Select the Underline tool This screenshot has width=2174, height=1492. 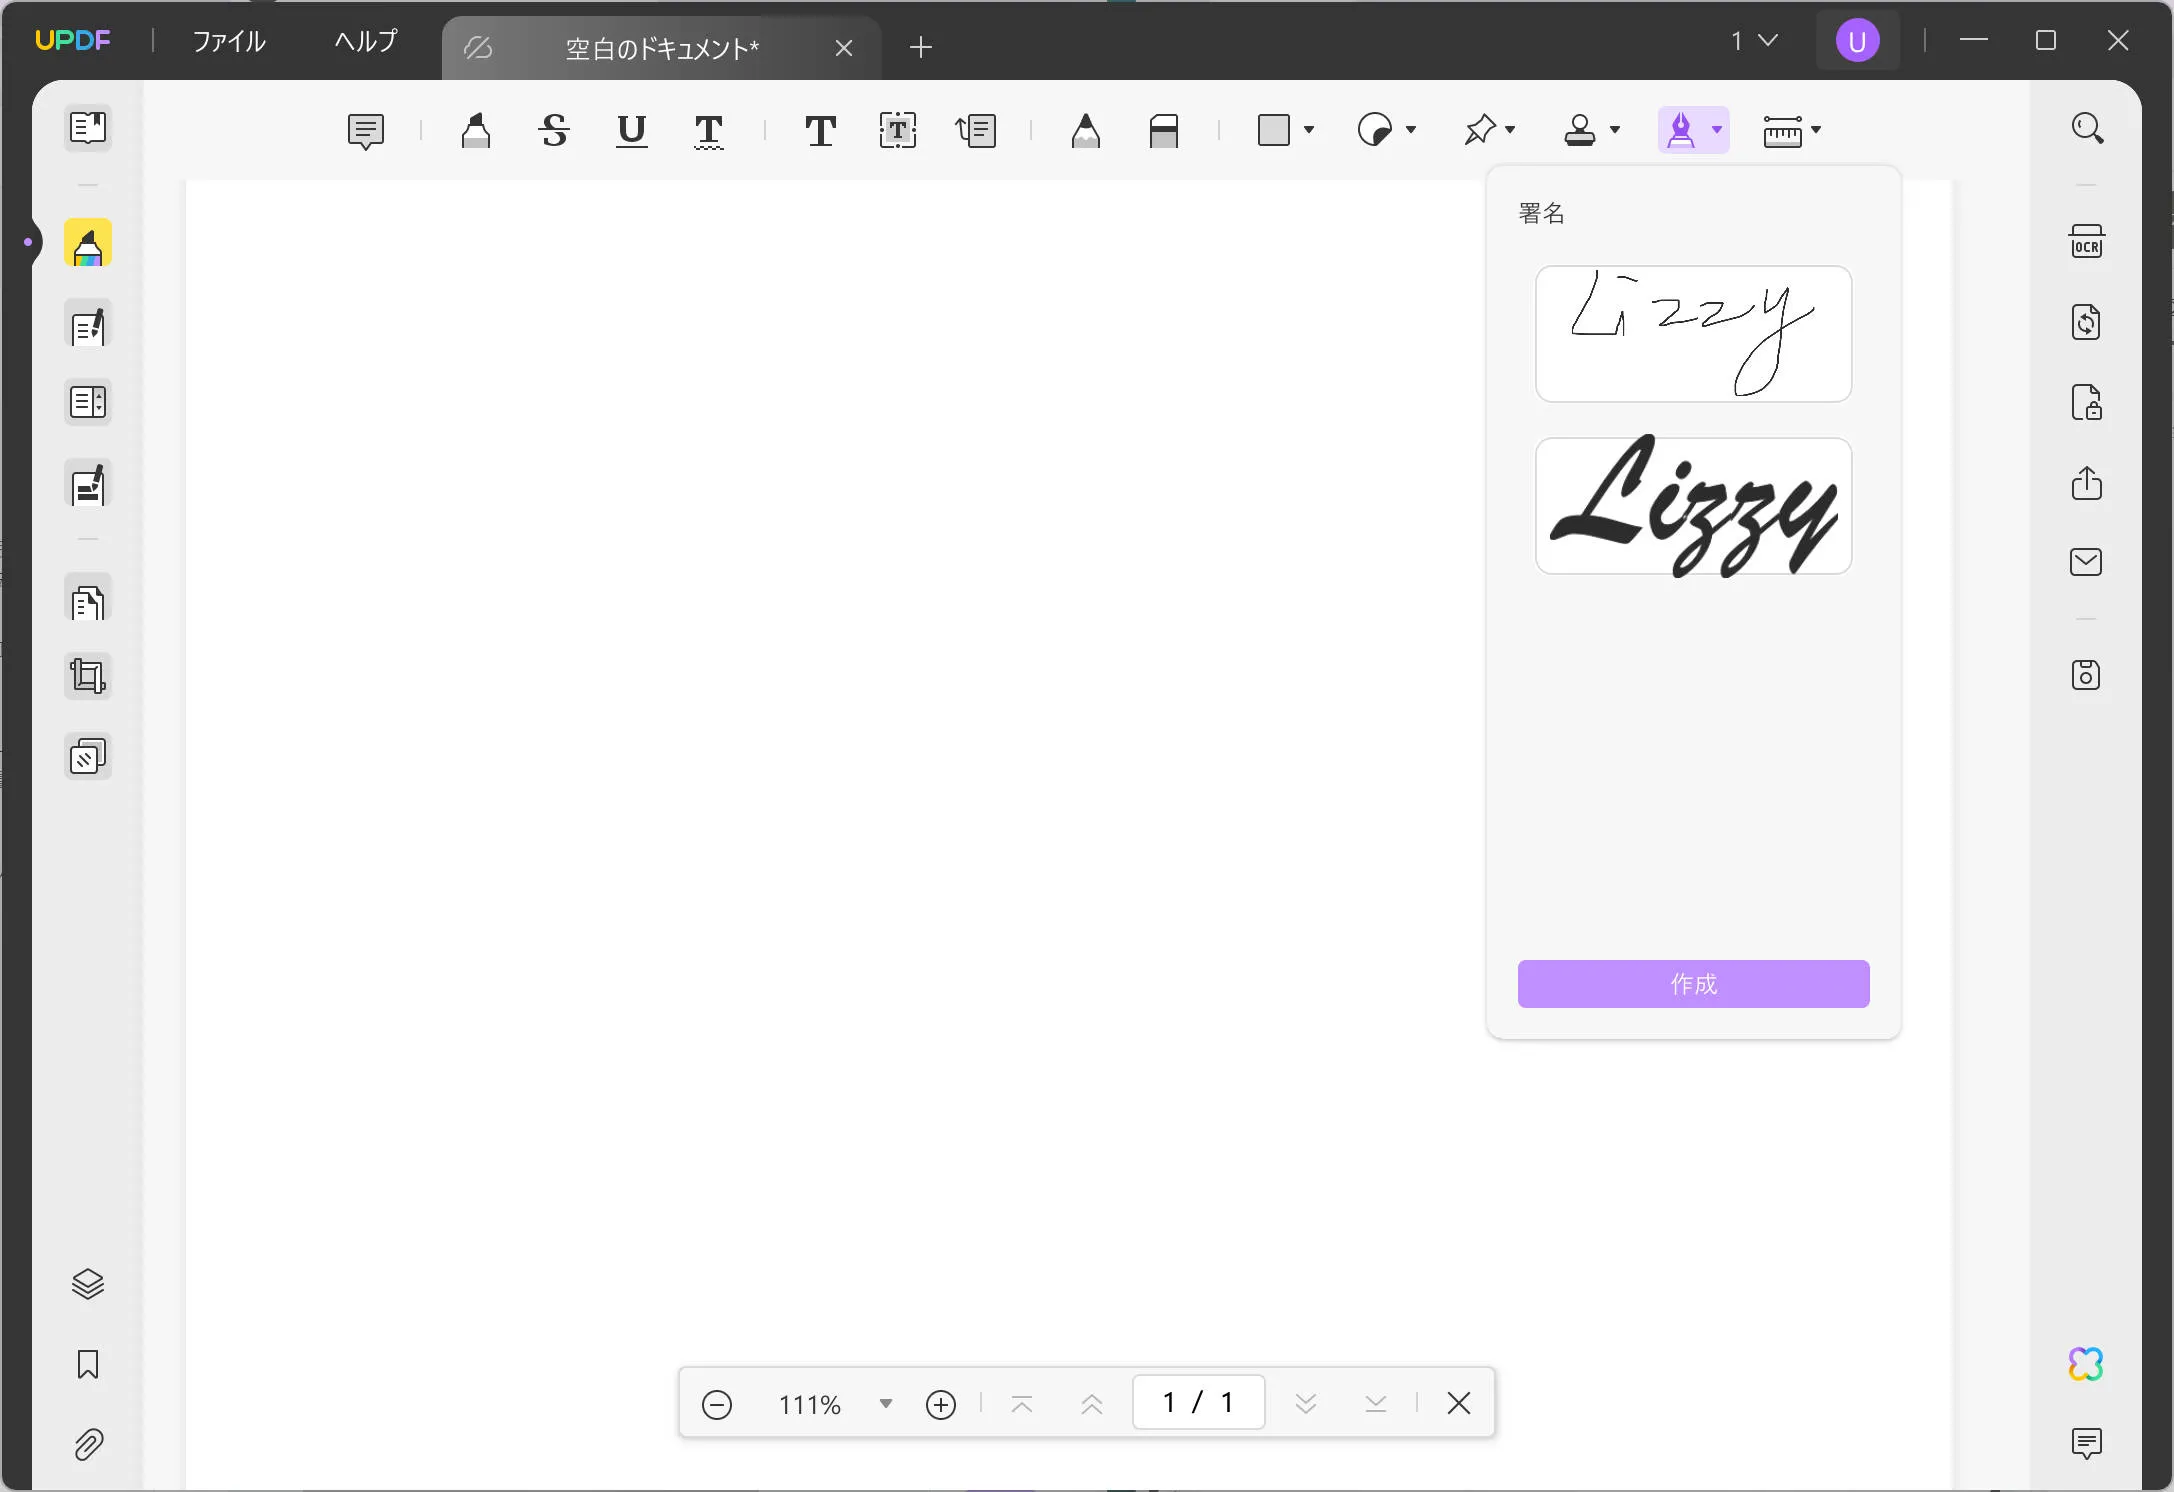coord(632,131)
